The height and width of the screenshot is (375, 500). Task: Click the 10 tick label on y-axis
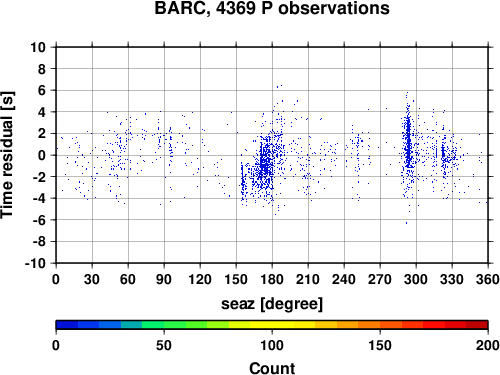tap(38, 47)
